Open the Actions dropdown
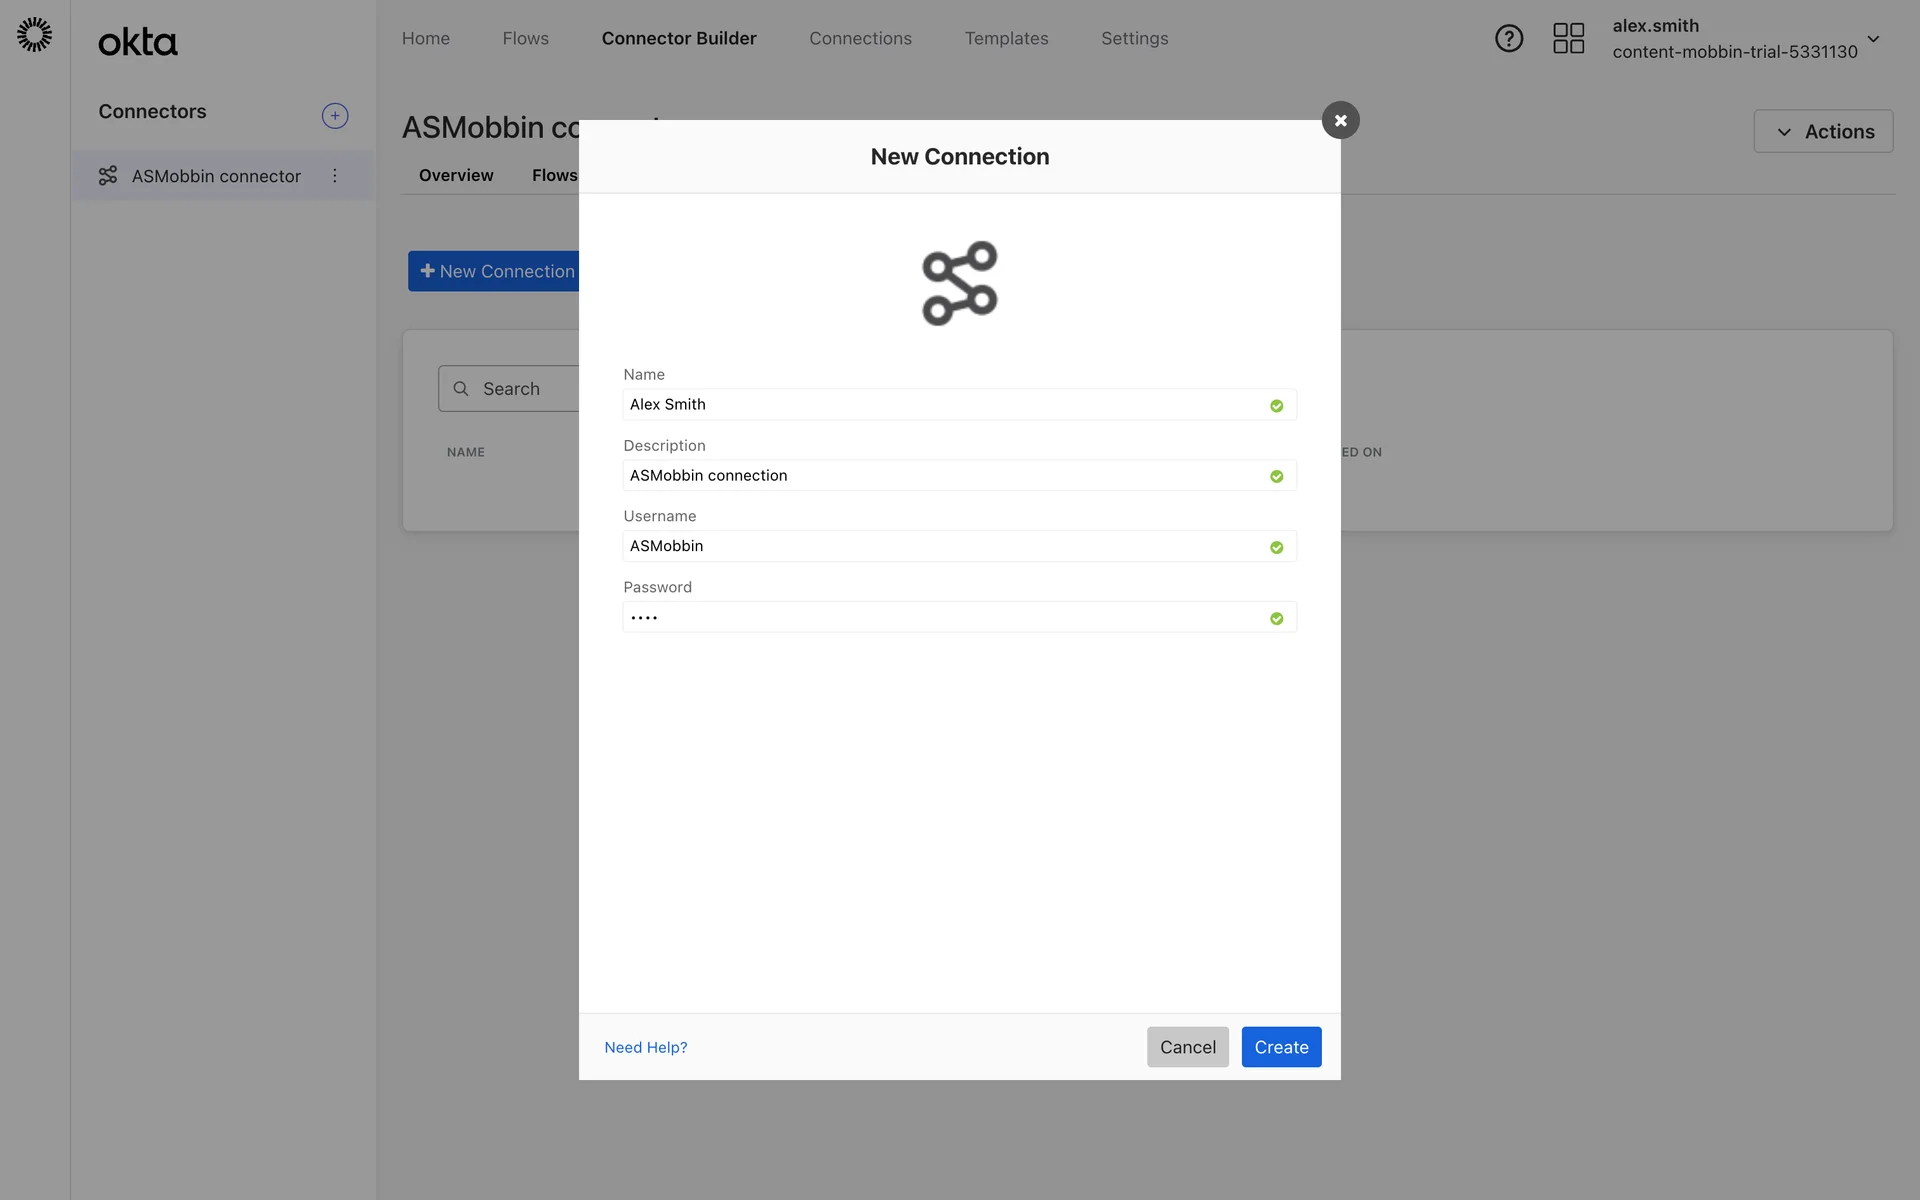 1822,132
